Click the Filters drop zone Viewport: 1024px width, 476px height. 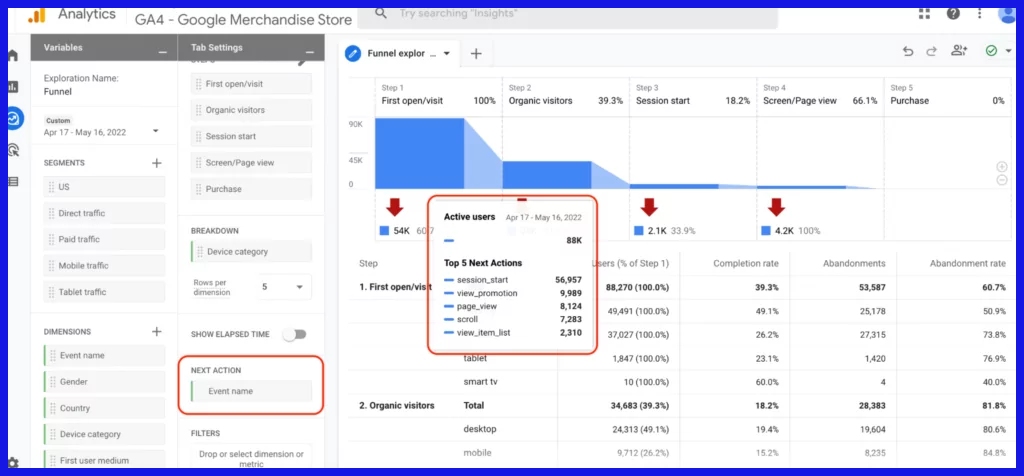pos(251,457)
